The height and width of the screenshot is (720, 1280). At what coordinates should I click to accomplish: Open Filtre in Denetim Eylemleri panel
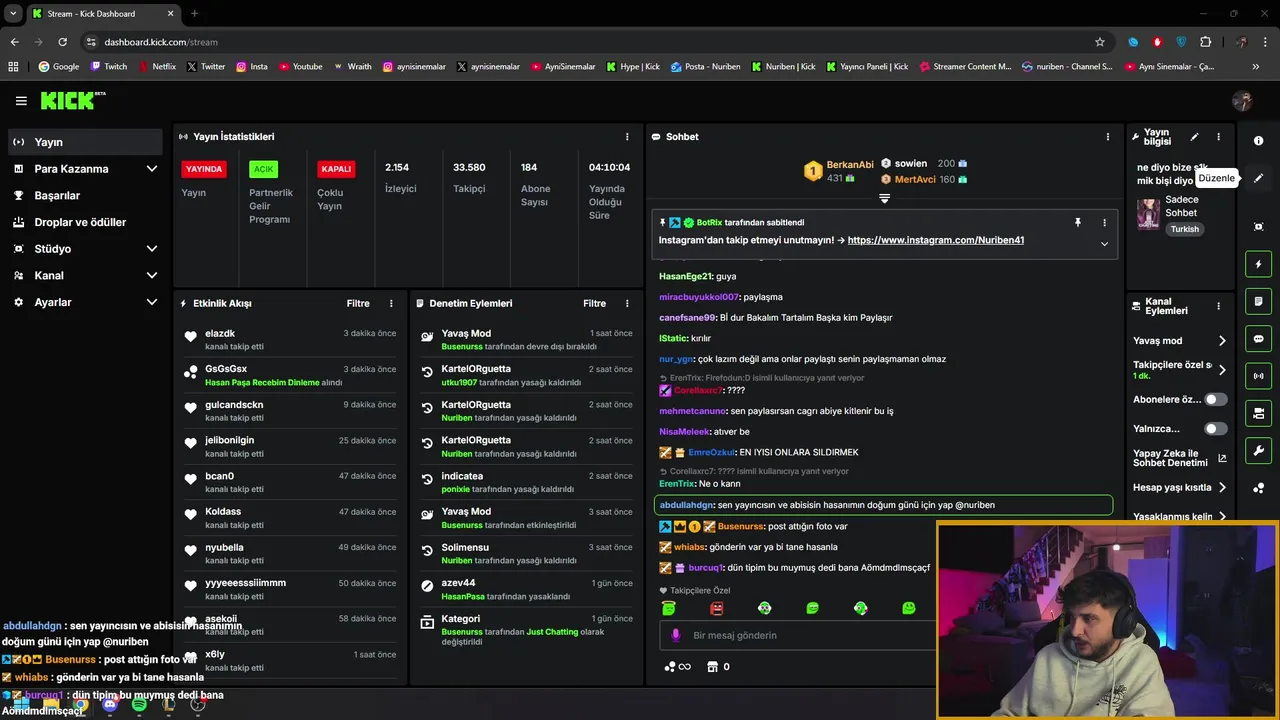pos(594,303)
